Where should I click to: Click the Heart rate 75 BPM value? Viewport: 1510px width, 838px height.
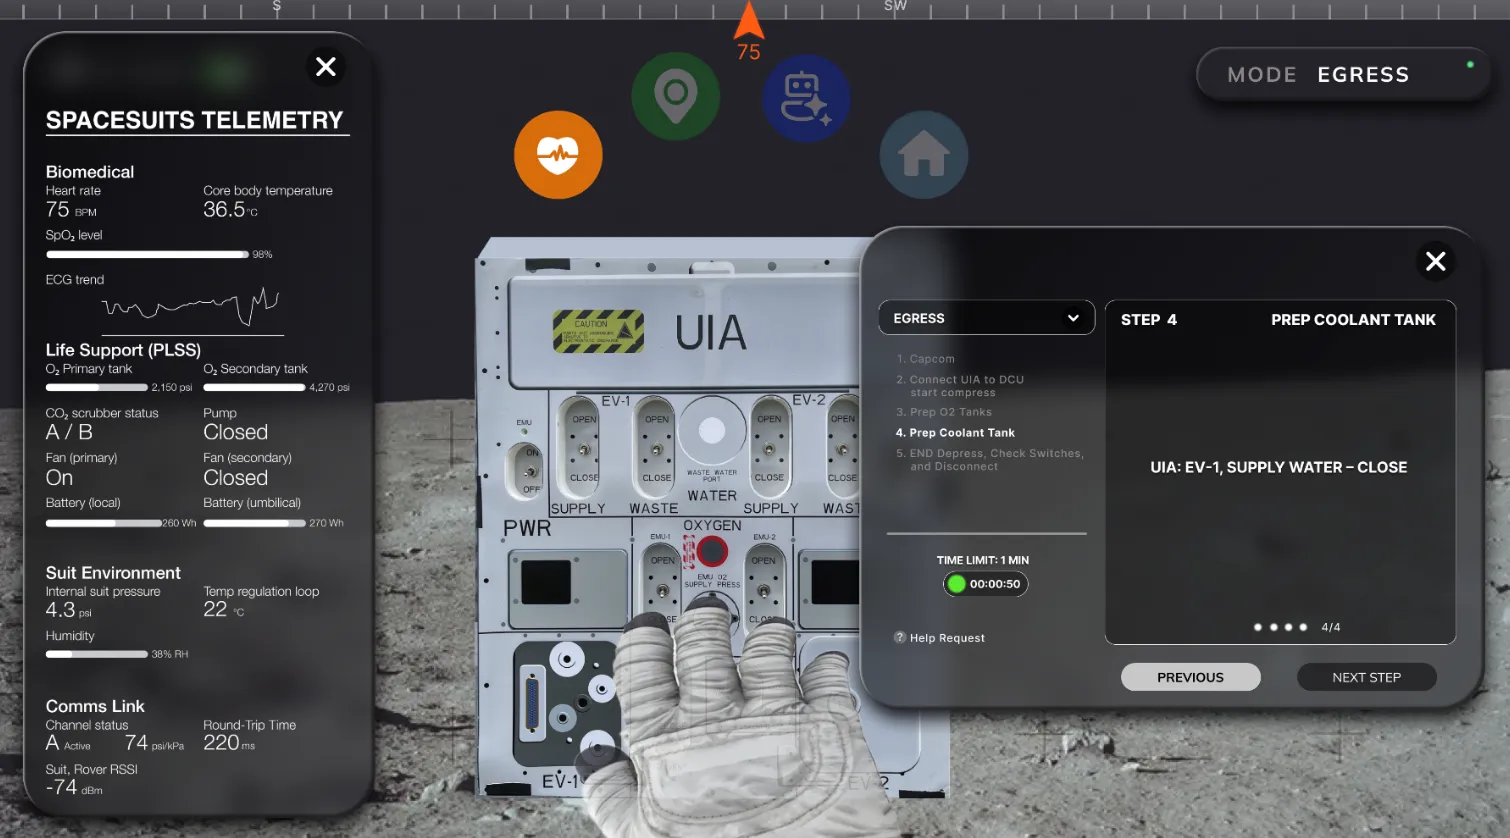[71, 210]
